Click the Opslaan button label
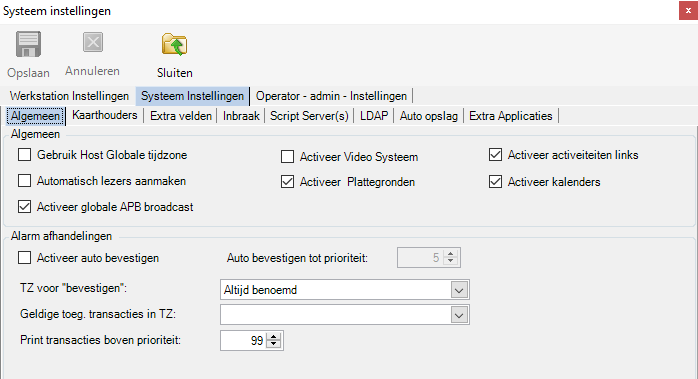This screenshot has width=698, height=379. 28,73
